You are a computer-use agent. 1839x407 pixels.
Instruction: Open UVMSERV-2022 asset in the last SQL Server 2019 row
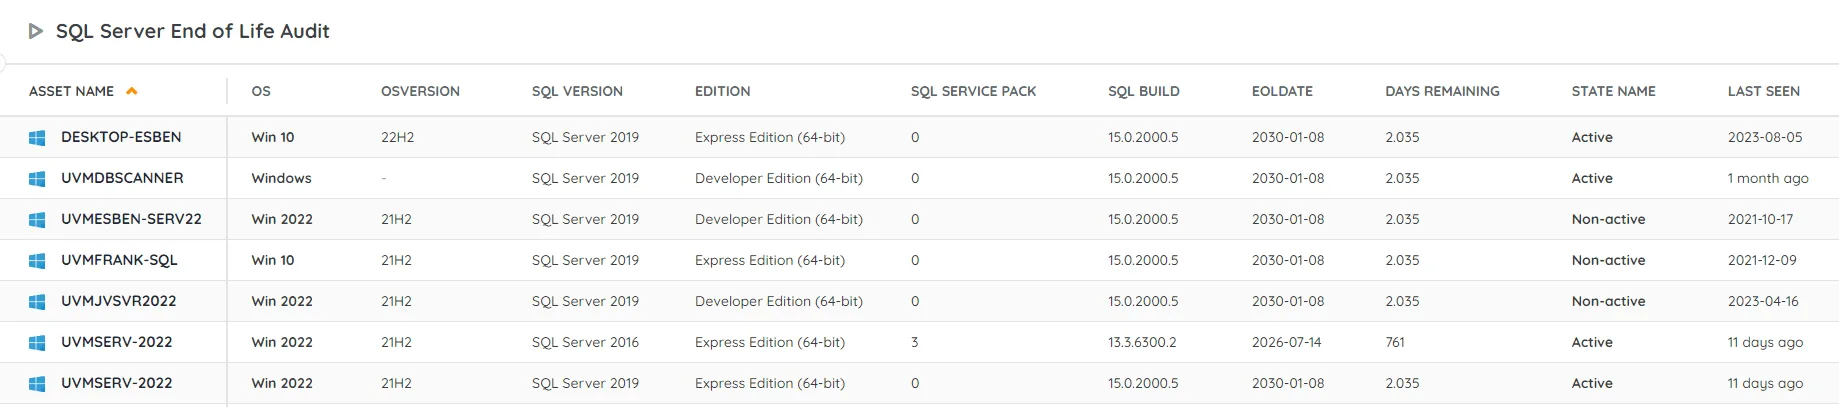[x=116, y=383]
